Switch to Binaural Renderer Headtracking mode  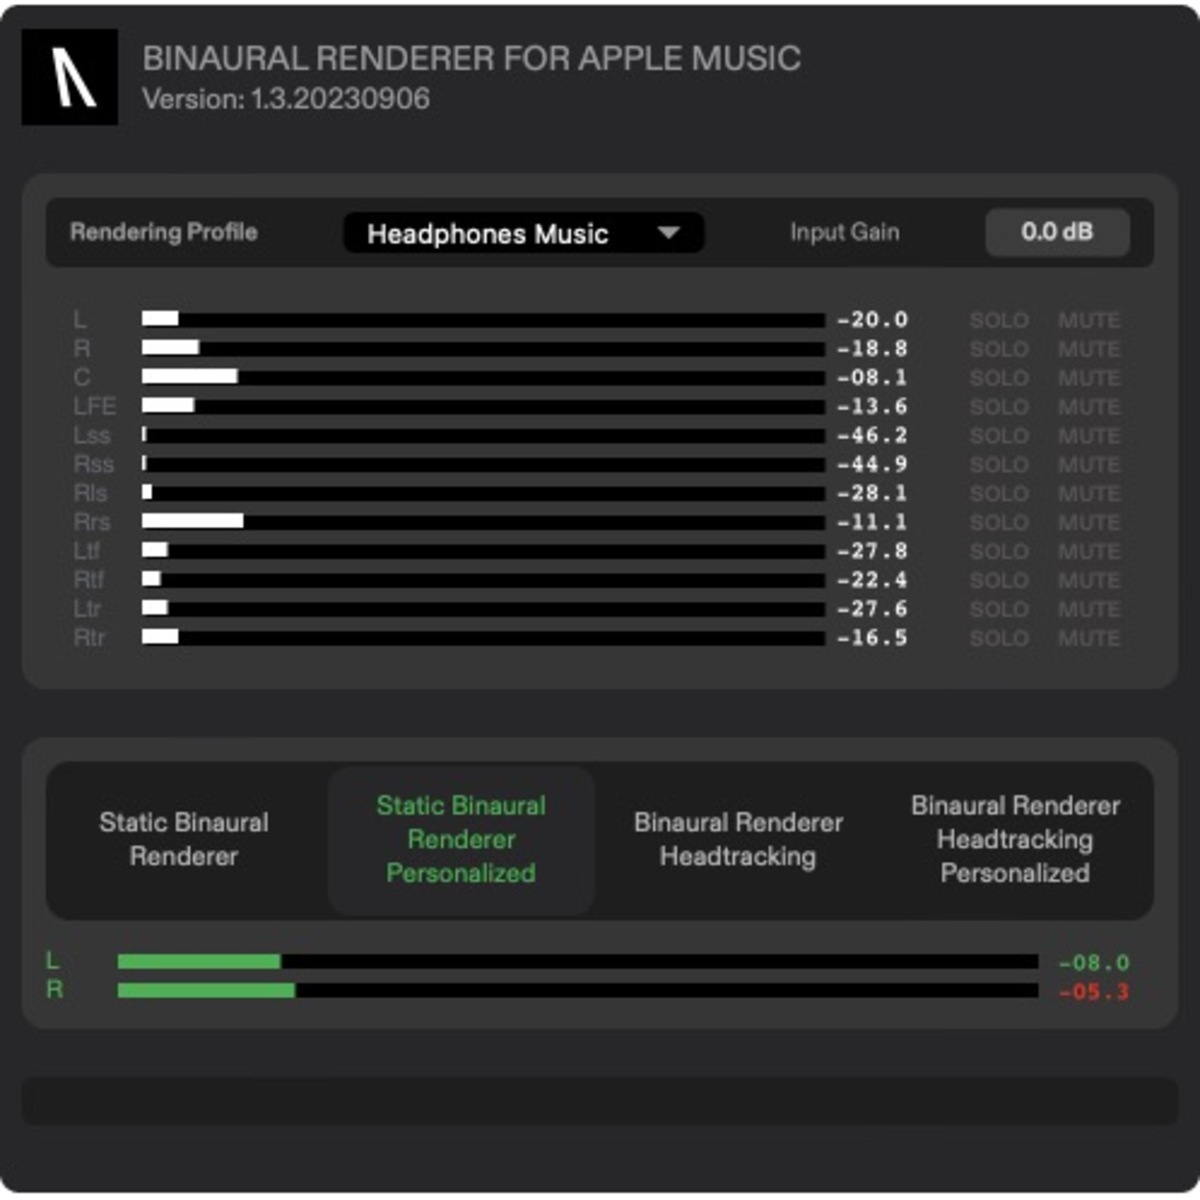[x=738, y=840]
